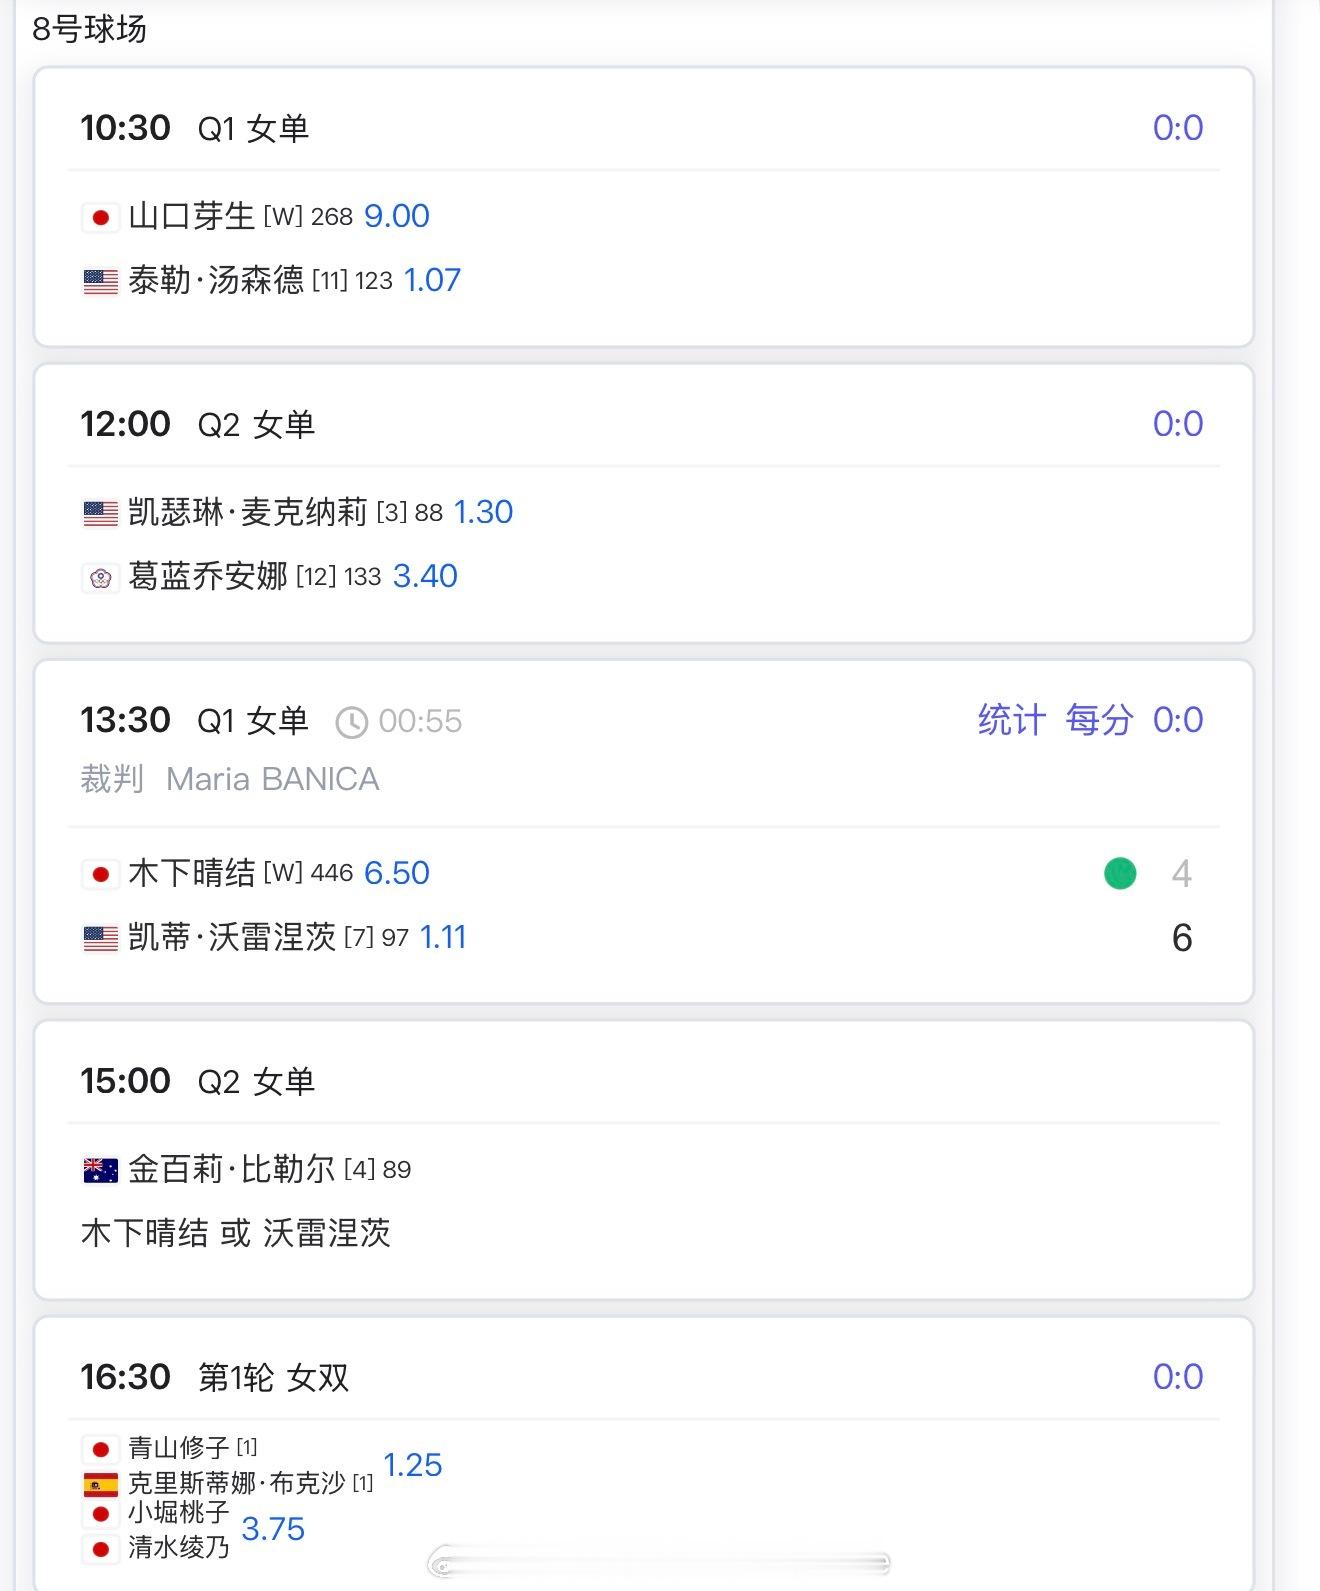1320x1591 pixels.
Task: Open 统计 for the 13:30 match
Action: 1011,720
